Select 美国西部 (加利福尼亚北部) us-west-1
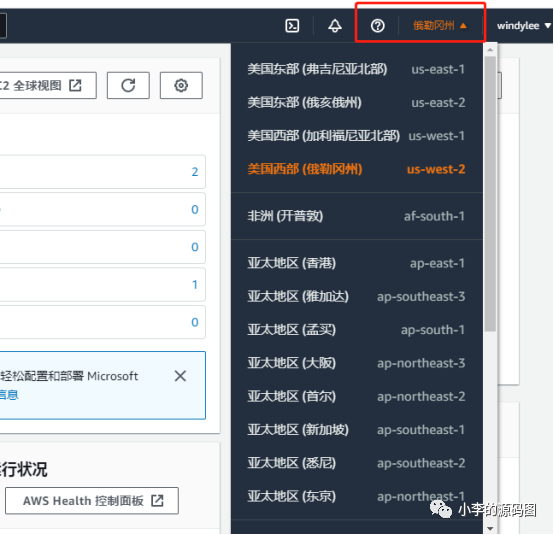This screenshot has height=535, width=554. (356, 136)
